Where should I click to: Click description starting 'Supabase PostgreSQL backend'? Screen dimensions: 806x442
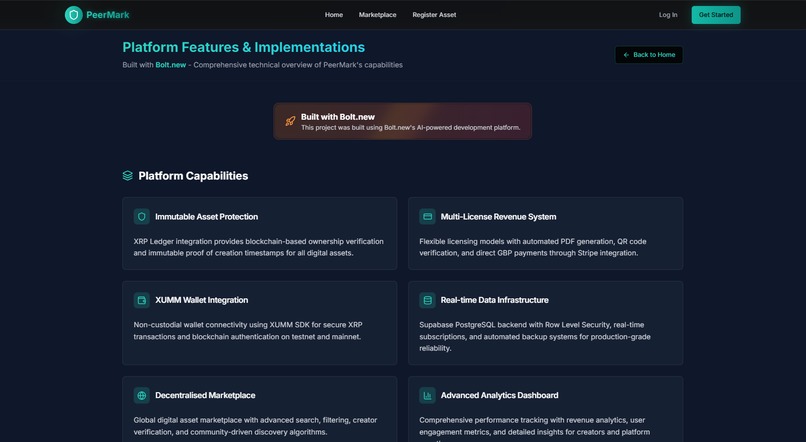(535, 337)
